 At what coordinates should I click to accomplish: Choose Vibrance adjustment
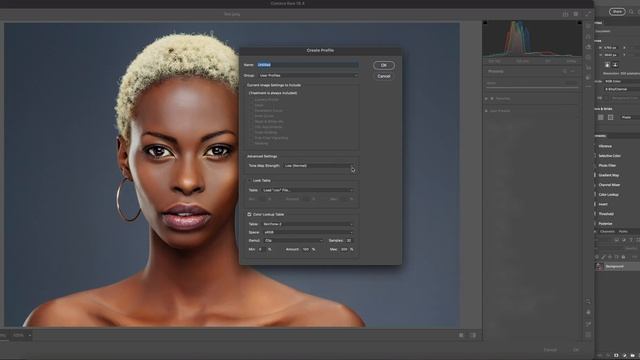click(605, 146)
